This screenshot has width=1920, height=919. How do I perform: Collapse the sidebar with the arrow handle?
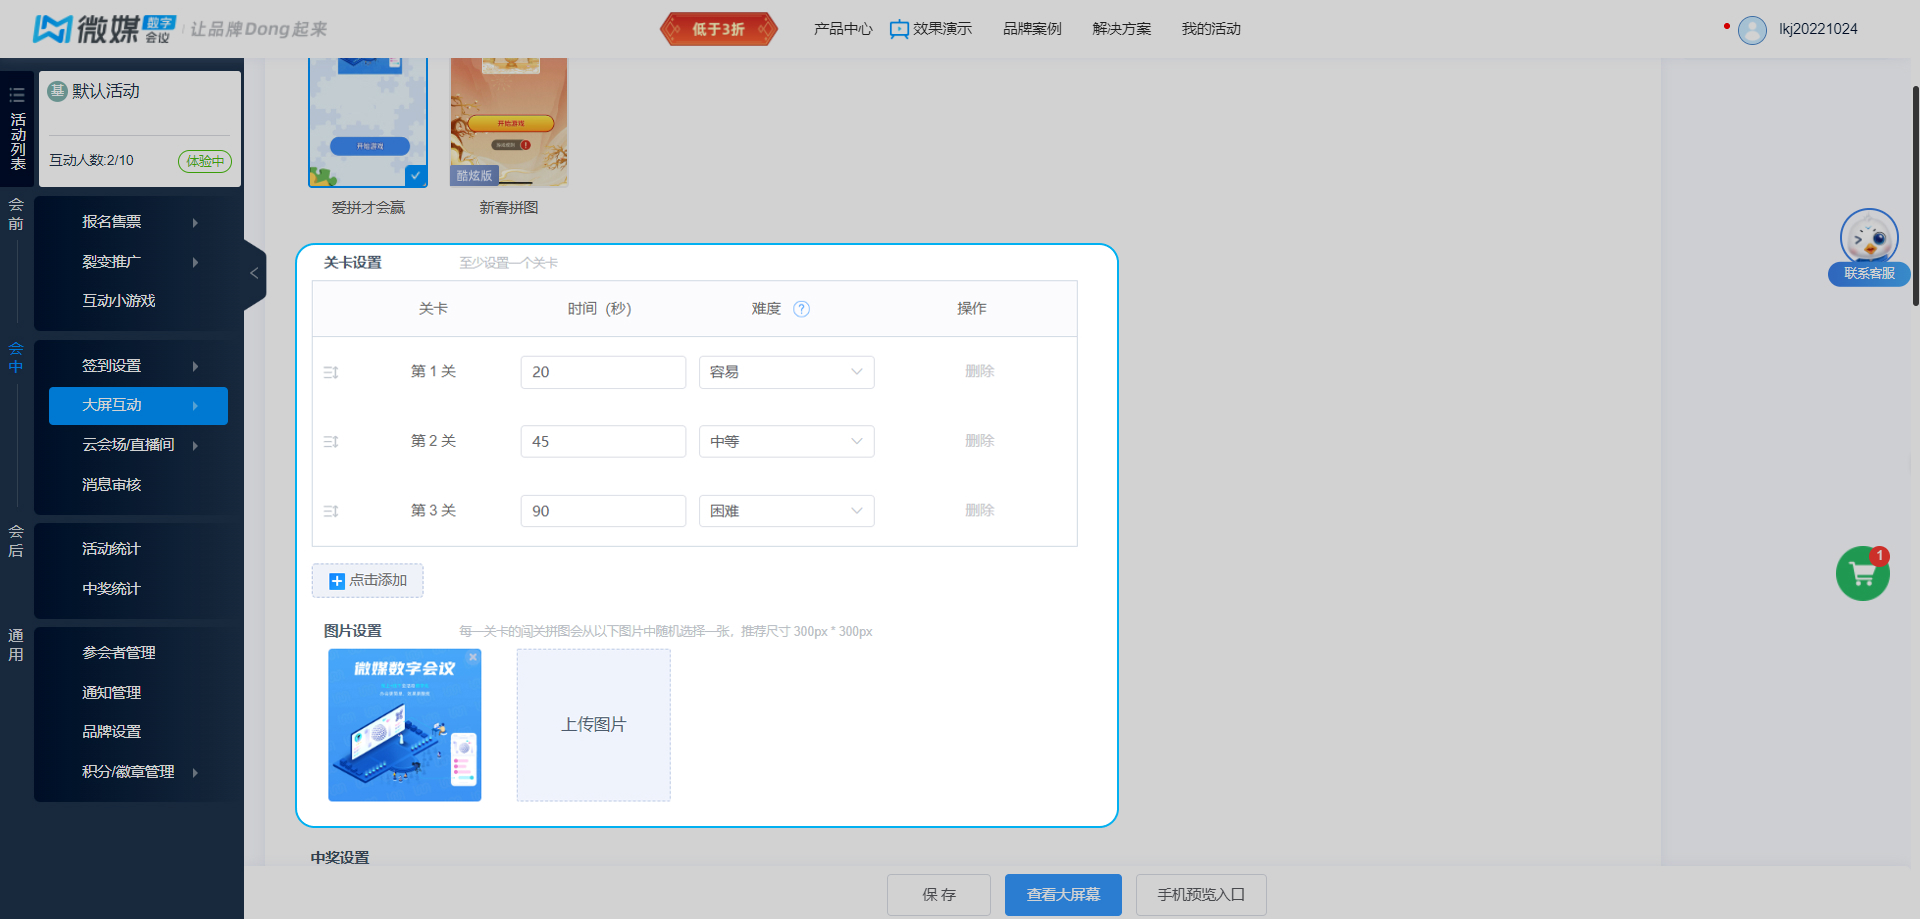click(254, 273)
